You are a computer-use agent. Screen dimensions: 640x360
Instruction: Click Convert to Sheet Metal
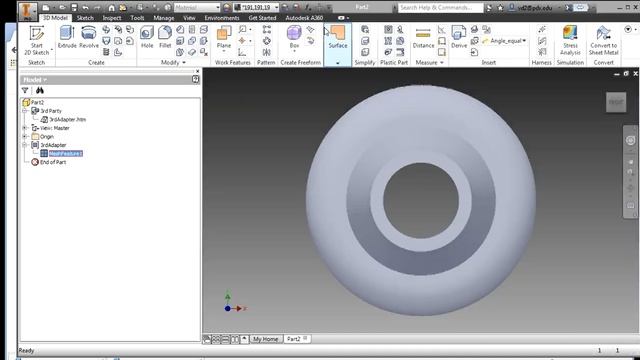click(x=603, y=40)
